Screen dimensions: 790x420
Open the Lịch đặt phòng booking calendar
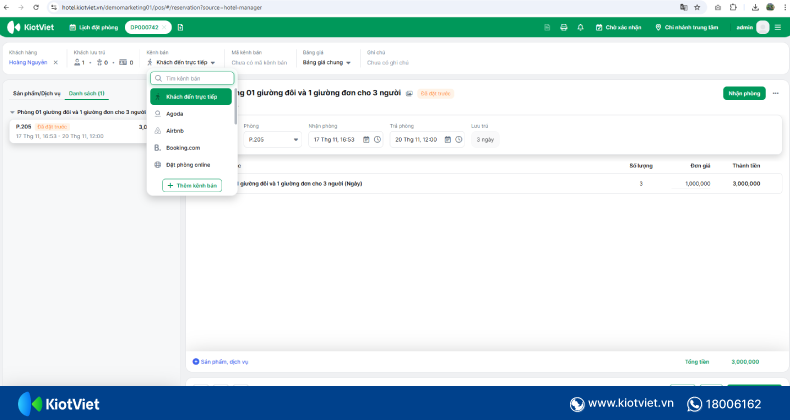pyautogui.click(x=94, y=27)
